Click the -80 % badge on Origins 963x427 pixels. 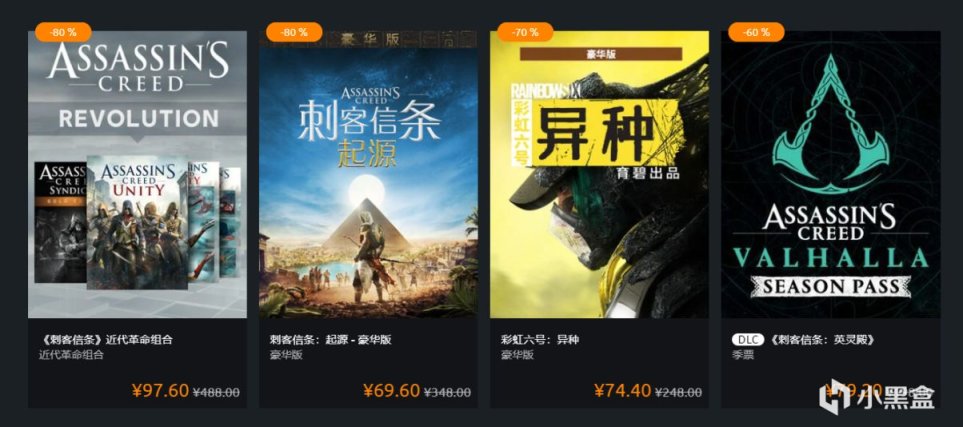294,32
